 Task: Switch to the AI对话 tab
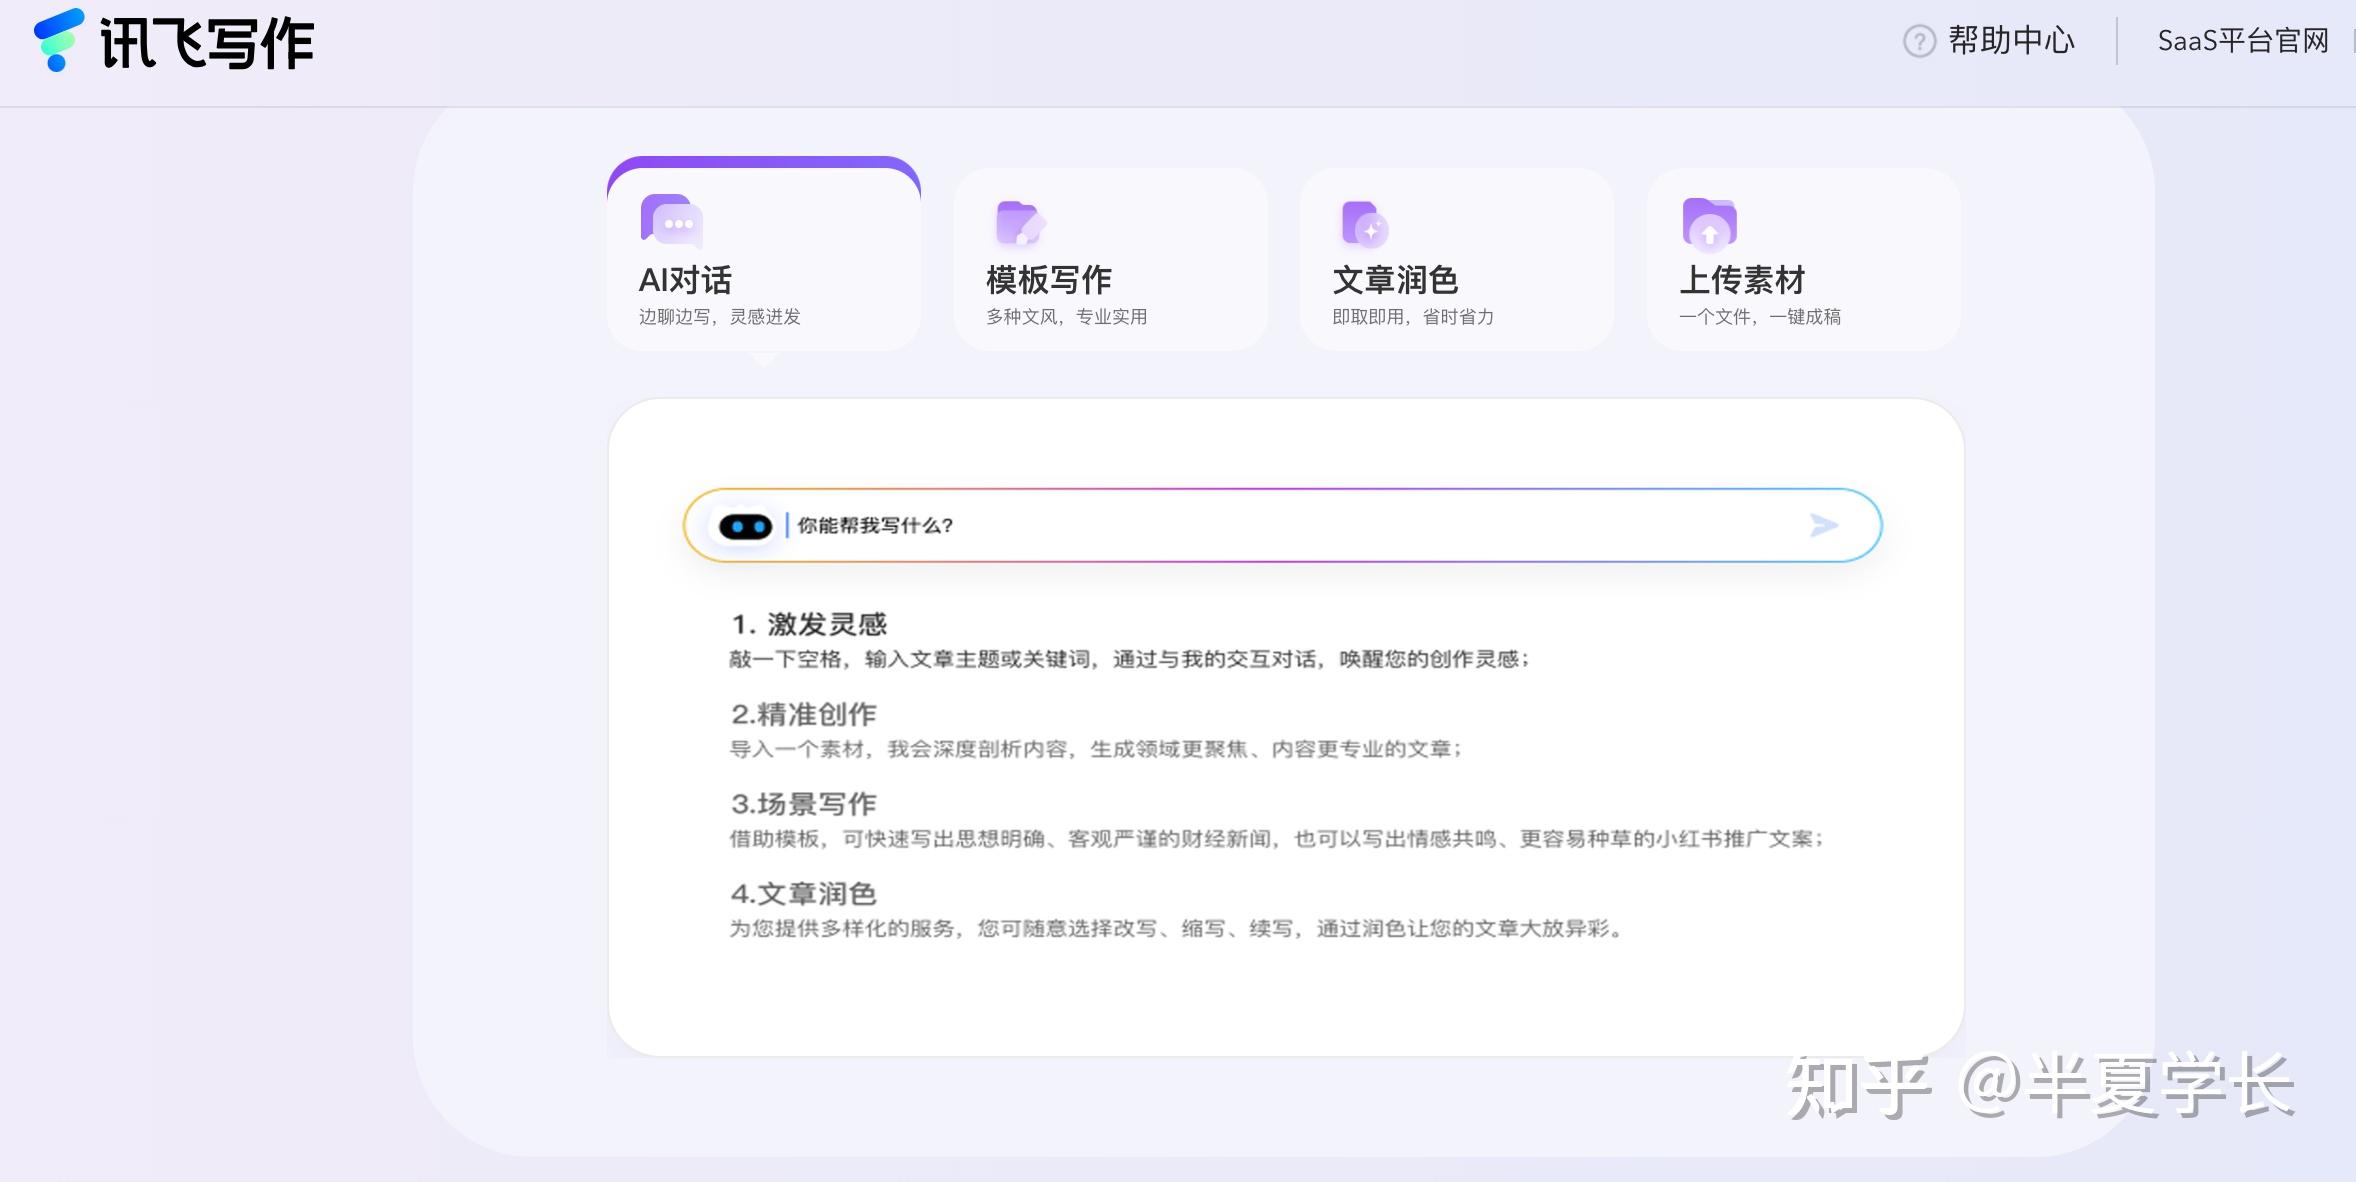click(x=686, y=281)
